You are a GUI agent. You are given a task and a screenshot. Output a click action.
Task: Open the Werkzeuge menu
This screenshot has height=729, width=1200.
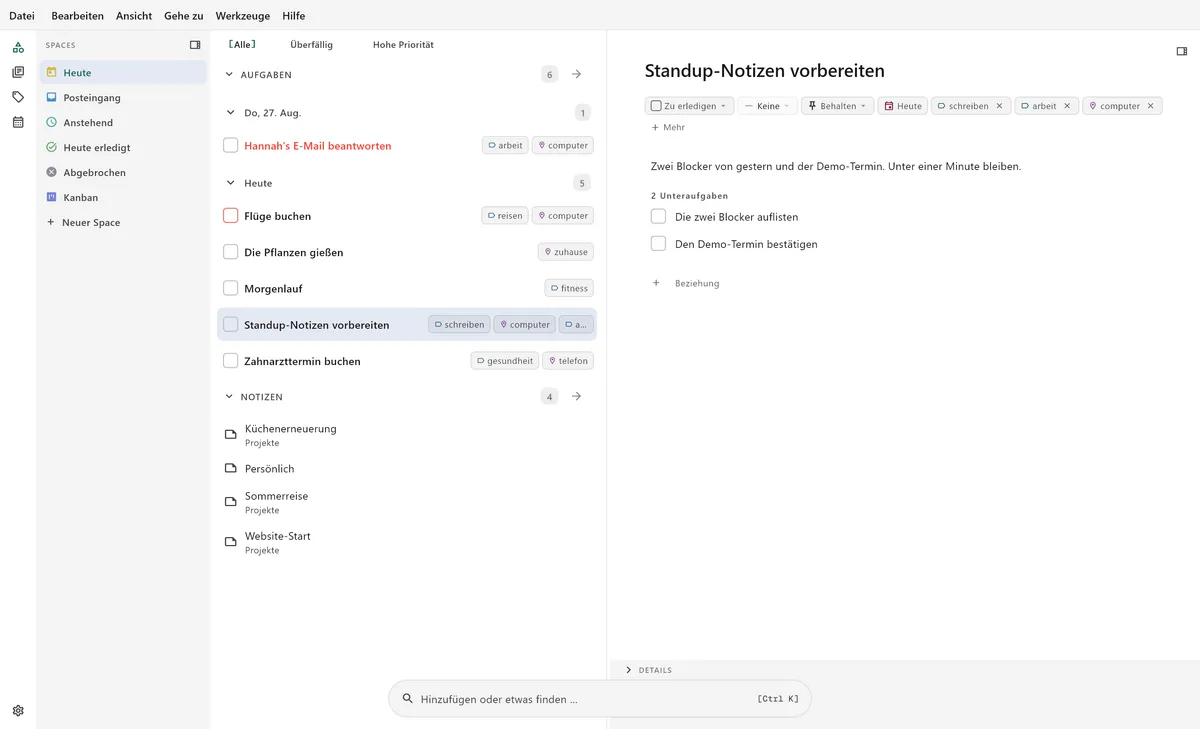pyautogui.click(x=243, y=16)
